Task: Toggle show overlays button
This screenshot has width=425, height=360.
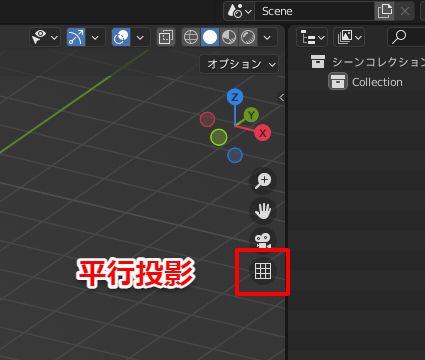Action: point(121,37)
